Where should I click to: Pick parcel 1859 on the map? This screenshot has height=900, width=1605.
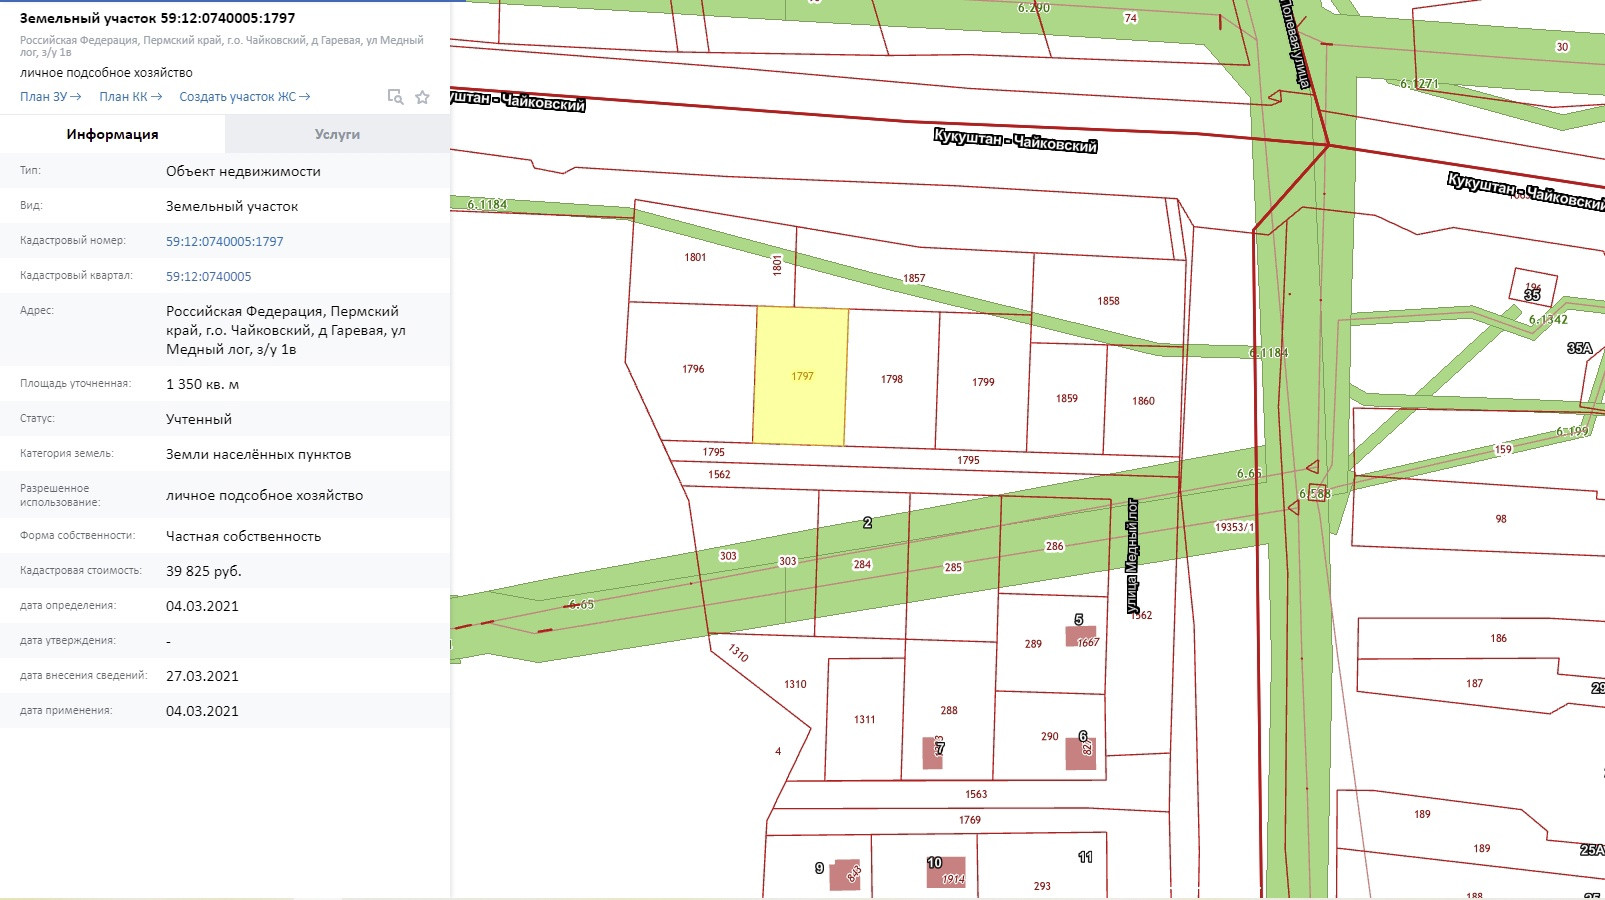1067,398
